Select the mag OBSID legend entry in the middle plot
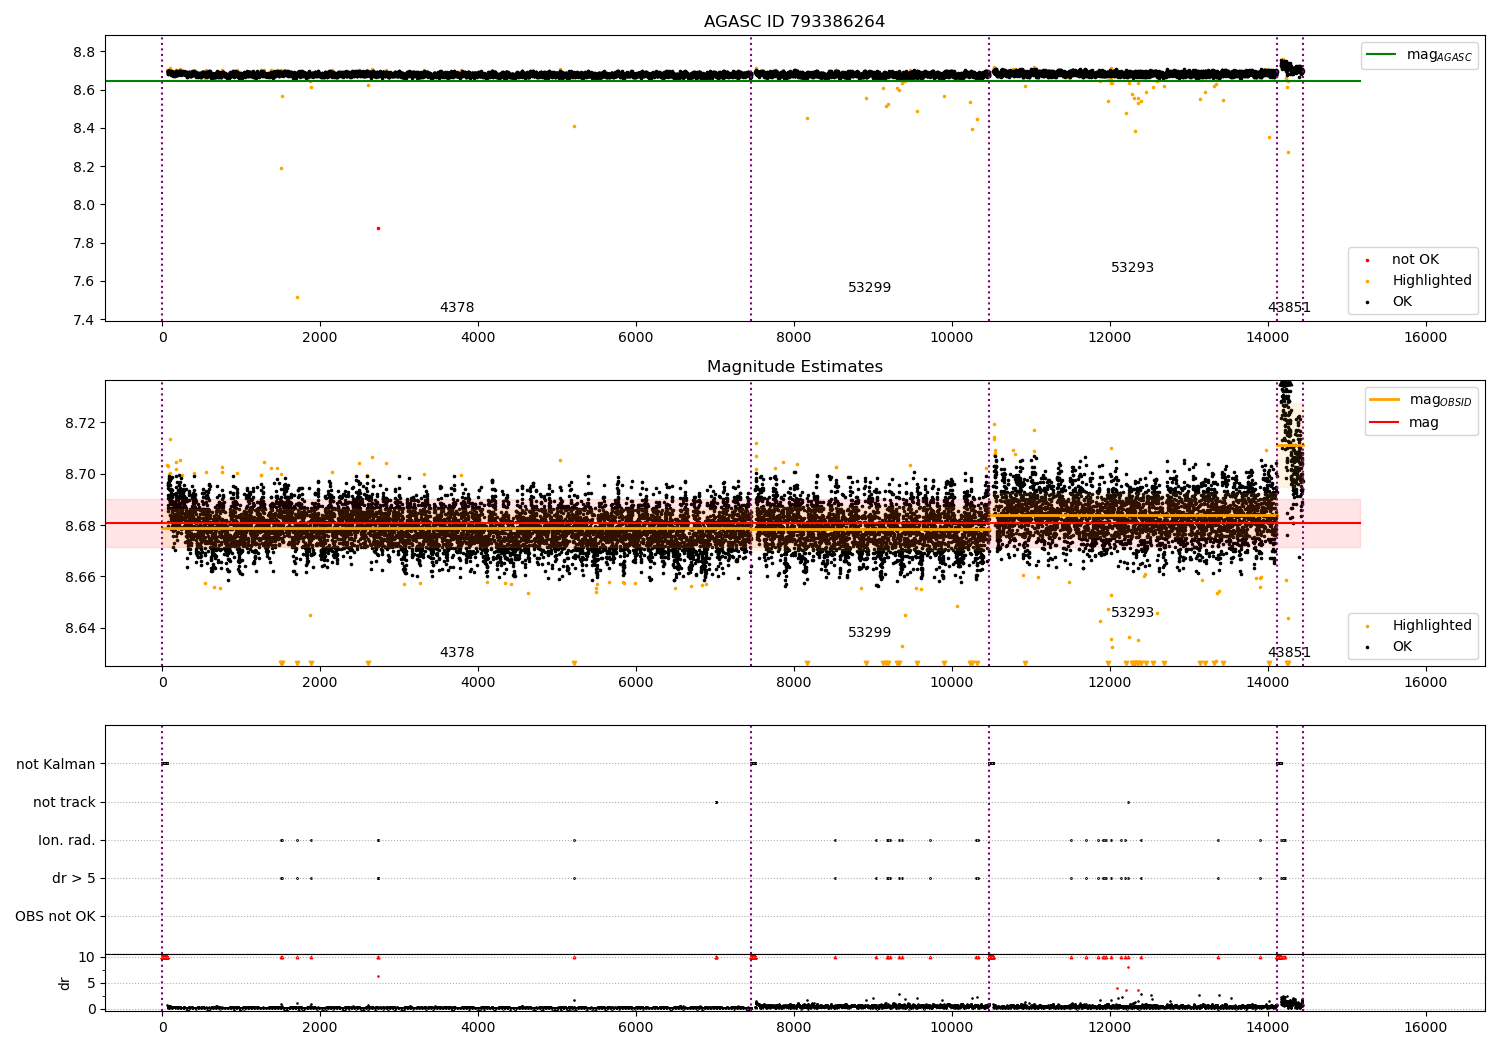1500x1050 pixels. [x=1422, y=400]
